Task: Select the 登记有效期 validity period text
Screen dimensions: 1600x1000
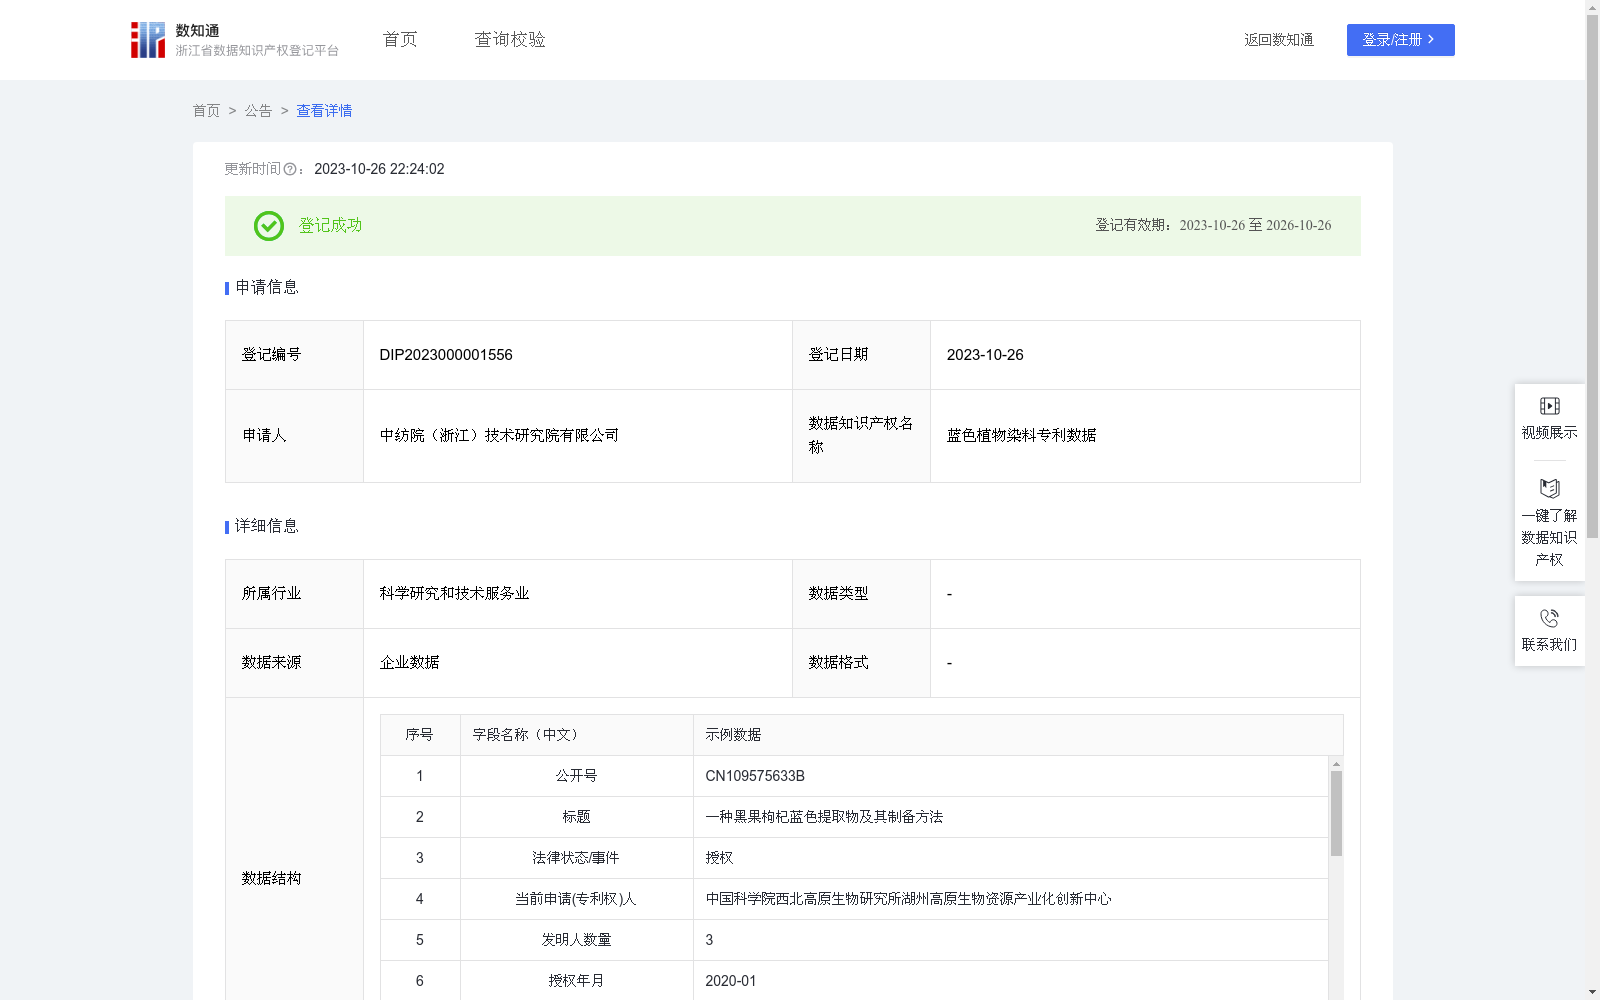Action: (x=1213, y=226)
